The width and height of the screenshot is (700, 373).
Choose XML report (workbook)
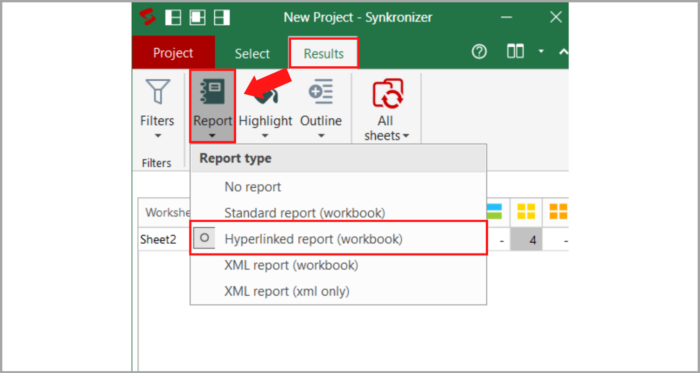click(338, 265)
